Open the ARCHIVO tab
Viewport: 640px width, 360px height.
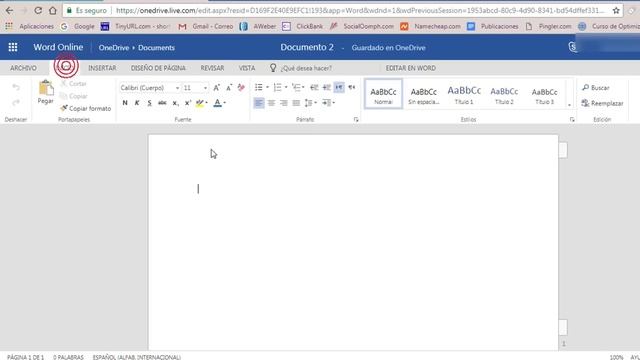click(x=23, y=68)
